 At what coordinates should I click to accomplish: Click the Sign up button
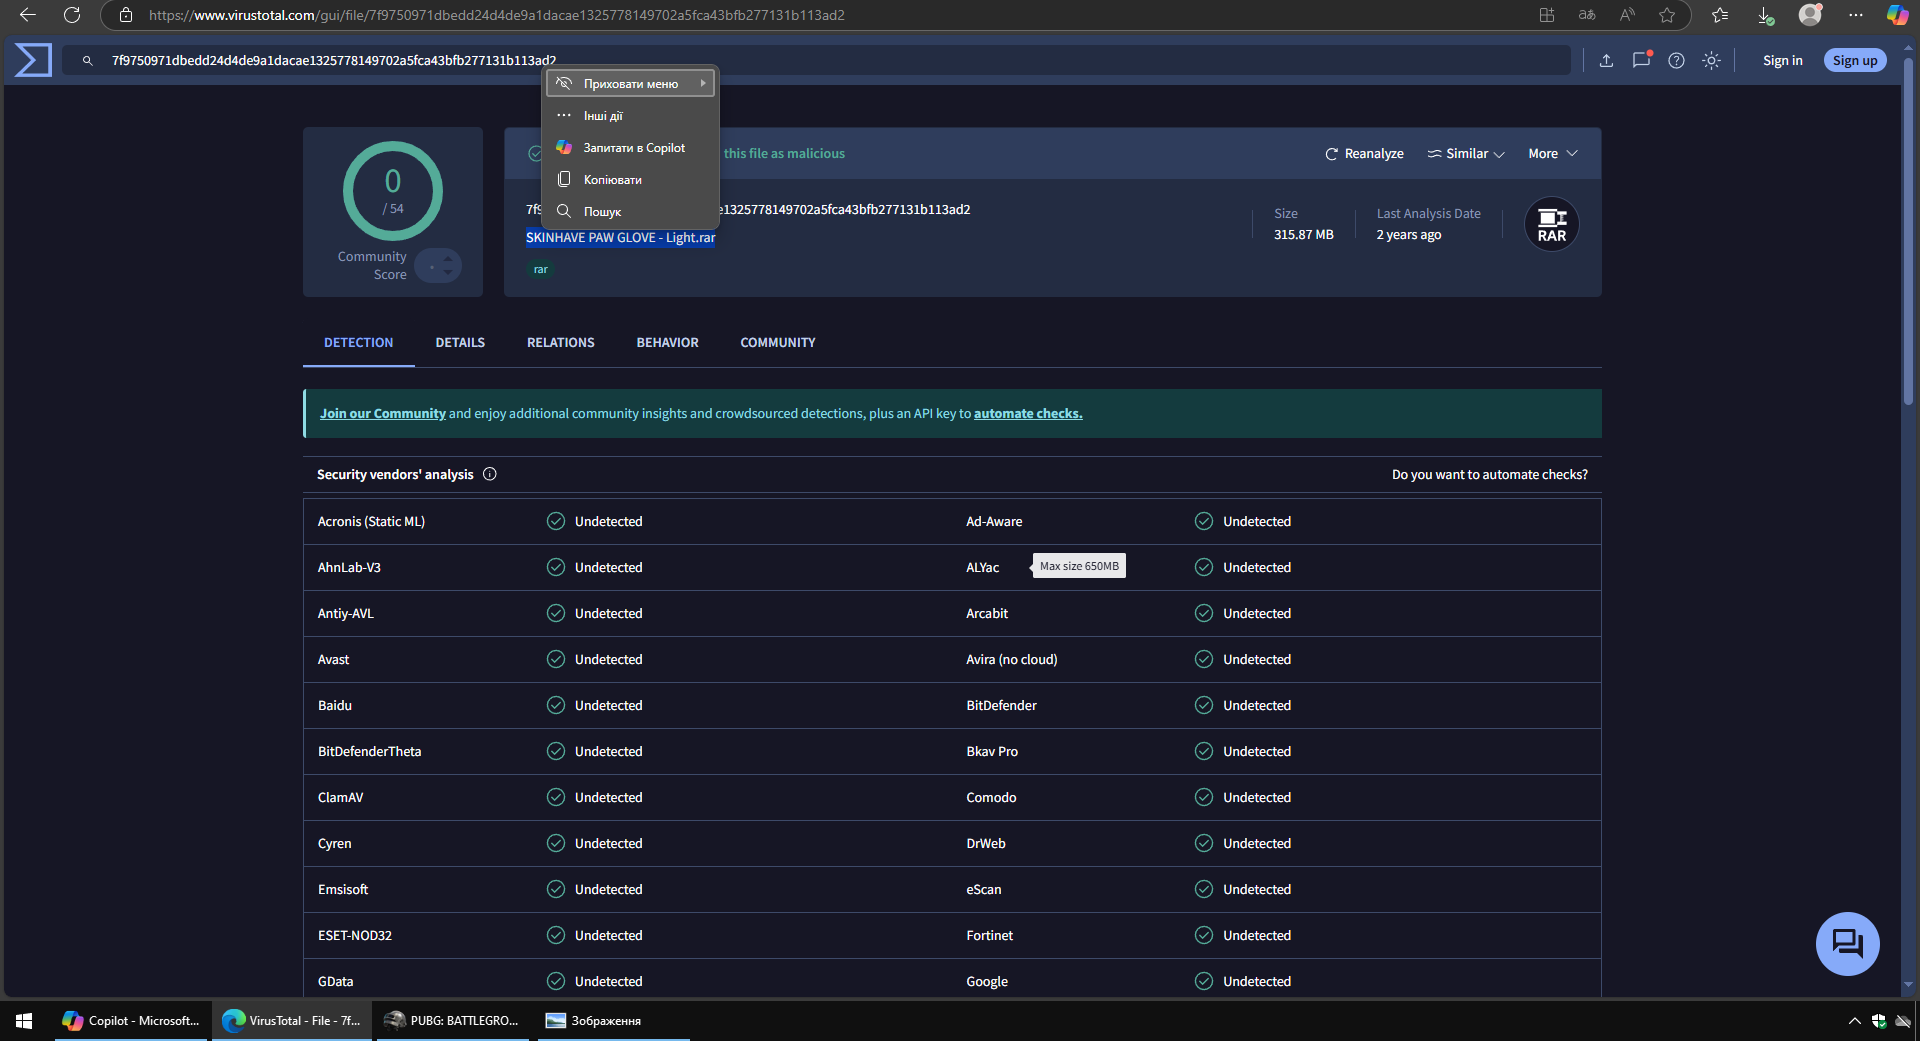tap(1855, 61)
